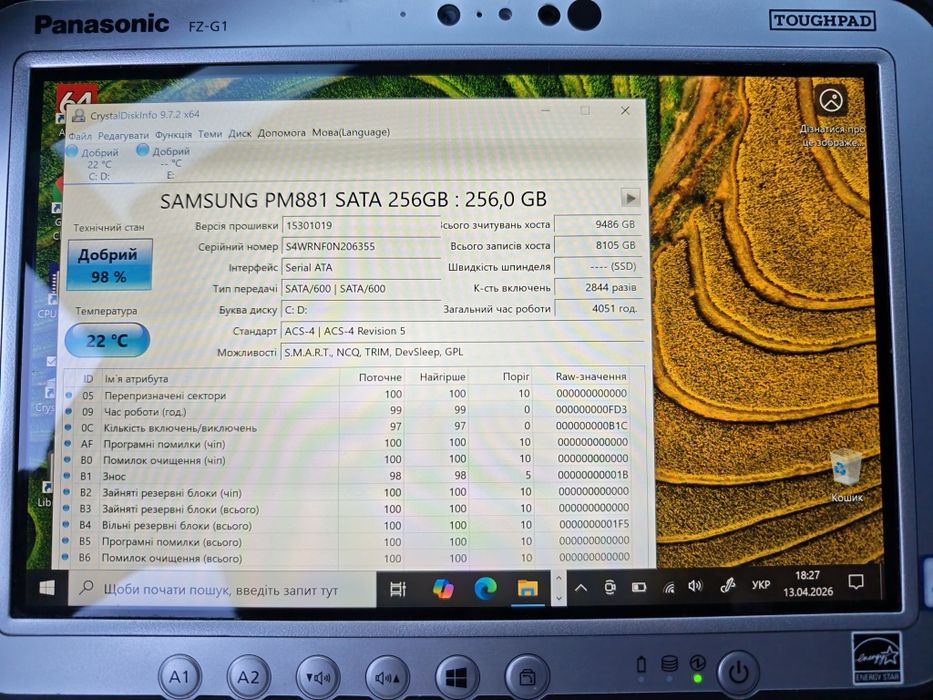The height and width of the screenshot is (700, 933).
Task: Open the Windows Start menu
Action: click(47, 588)
